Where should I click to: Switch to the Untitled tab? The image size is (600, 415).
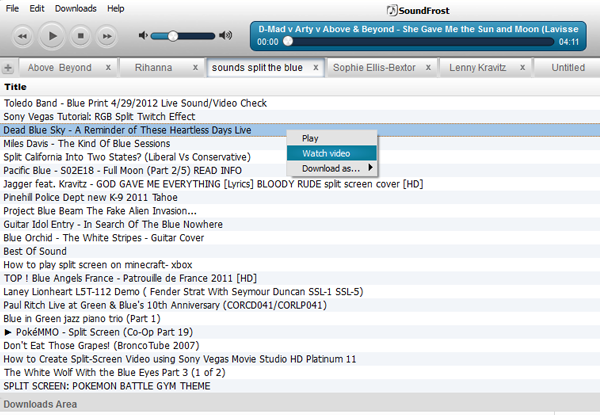pos(568,68)
